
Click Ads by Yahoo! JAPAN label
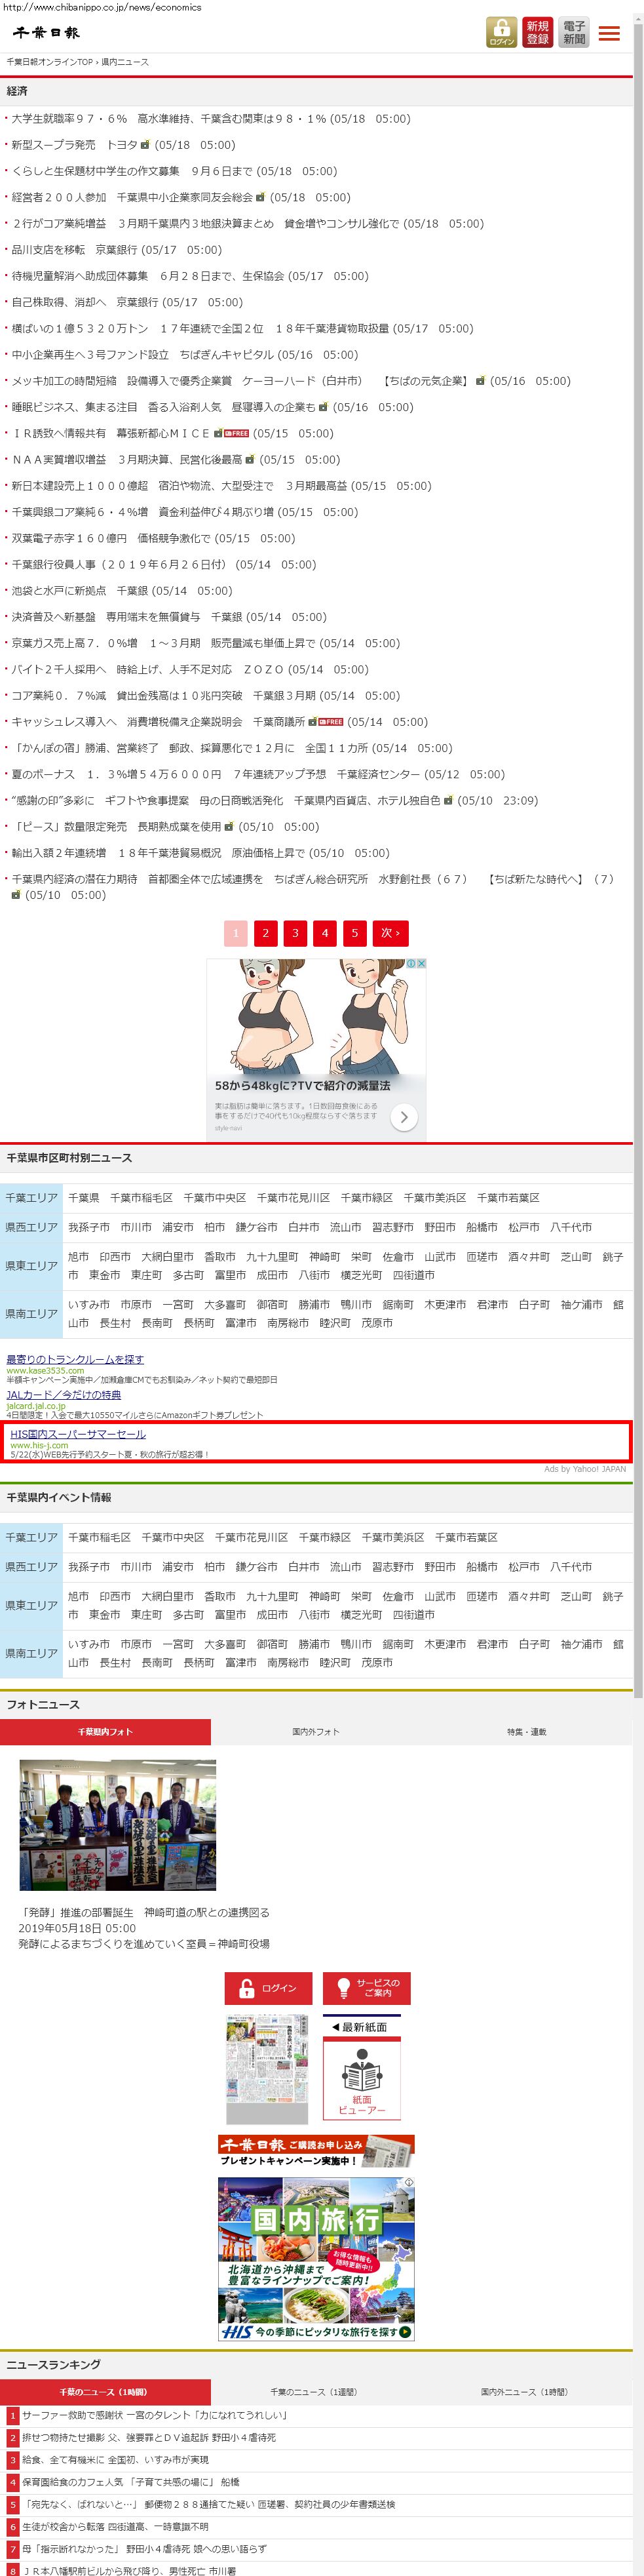585,1469
